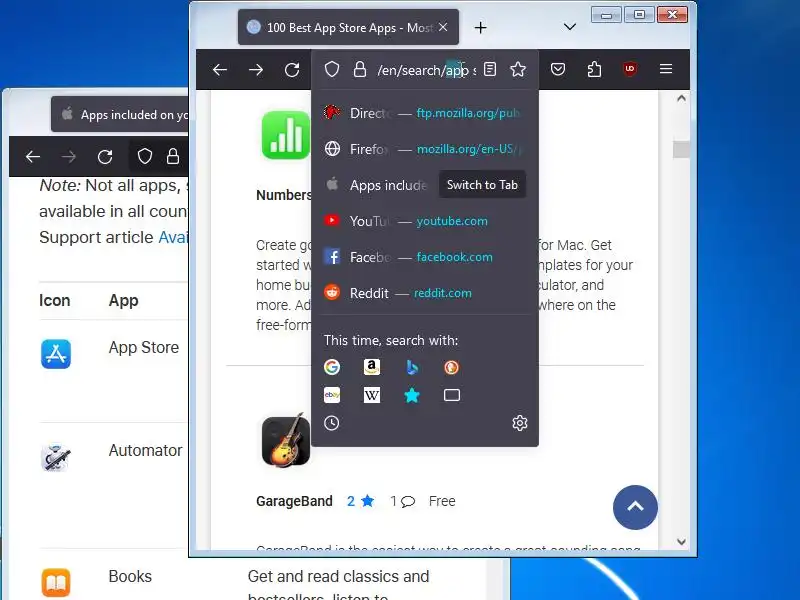Search with Bing this time

pyautogui.click(x=412, y=367)
